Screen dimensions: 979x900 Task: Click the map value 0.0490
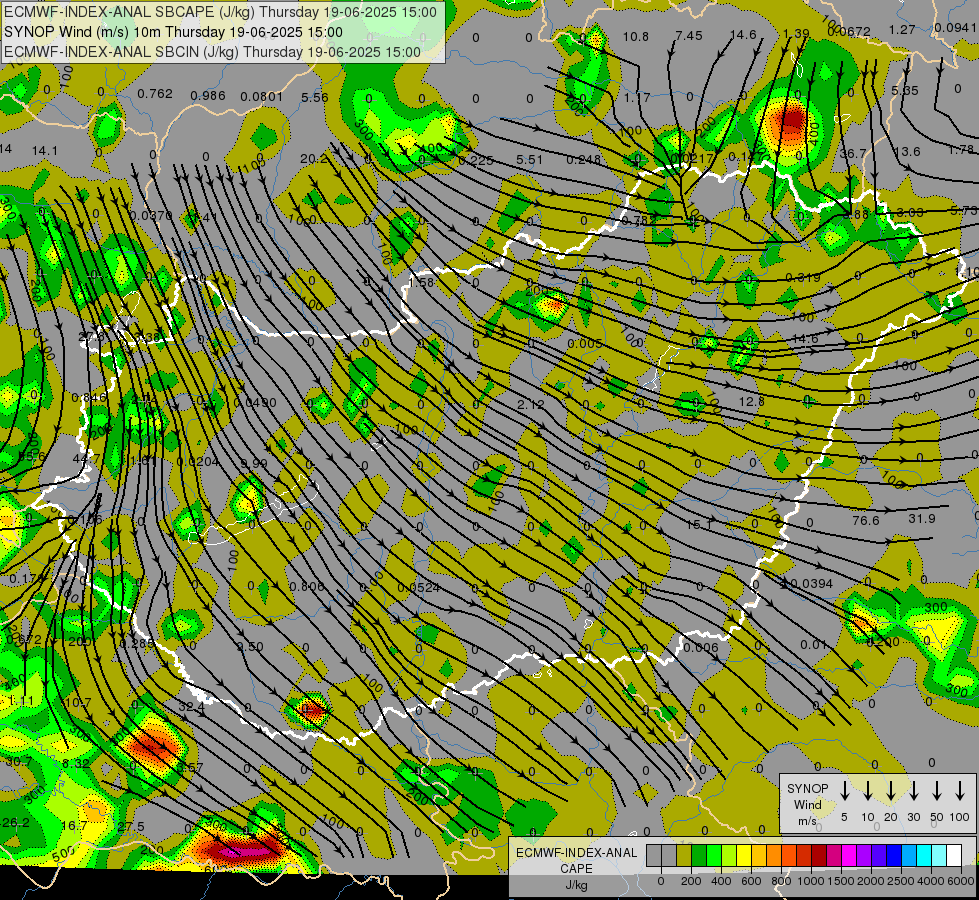[255, 403]
